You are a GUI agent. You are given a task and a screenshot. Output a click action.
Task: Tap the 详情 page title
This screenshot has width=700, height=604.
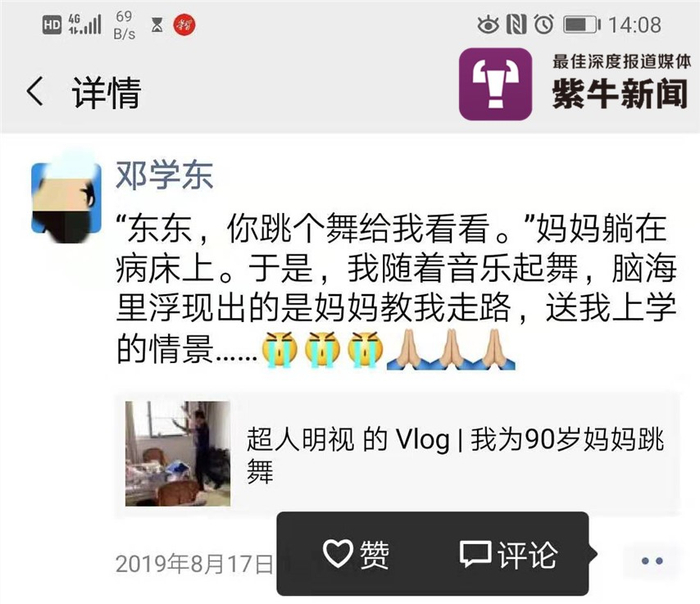107,92
